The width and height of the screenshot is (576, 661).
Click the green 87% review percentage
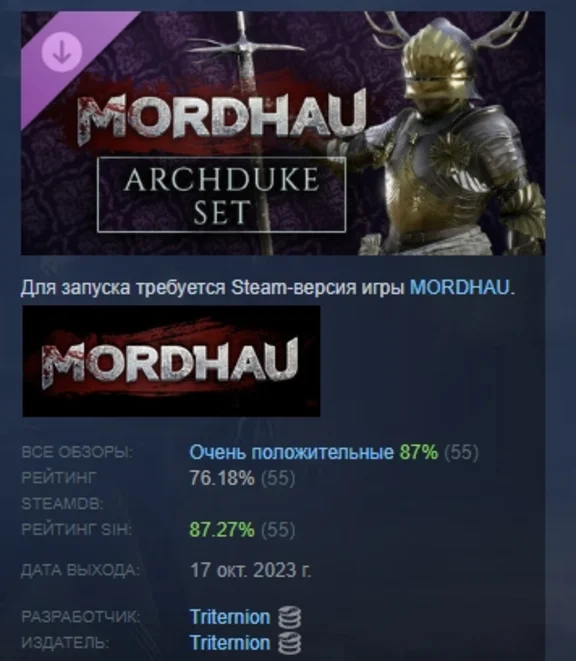click(x=419, y=452)
